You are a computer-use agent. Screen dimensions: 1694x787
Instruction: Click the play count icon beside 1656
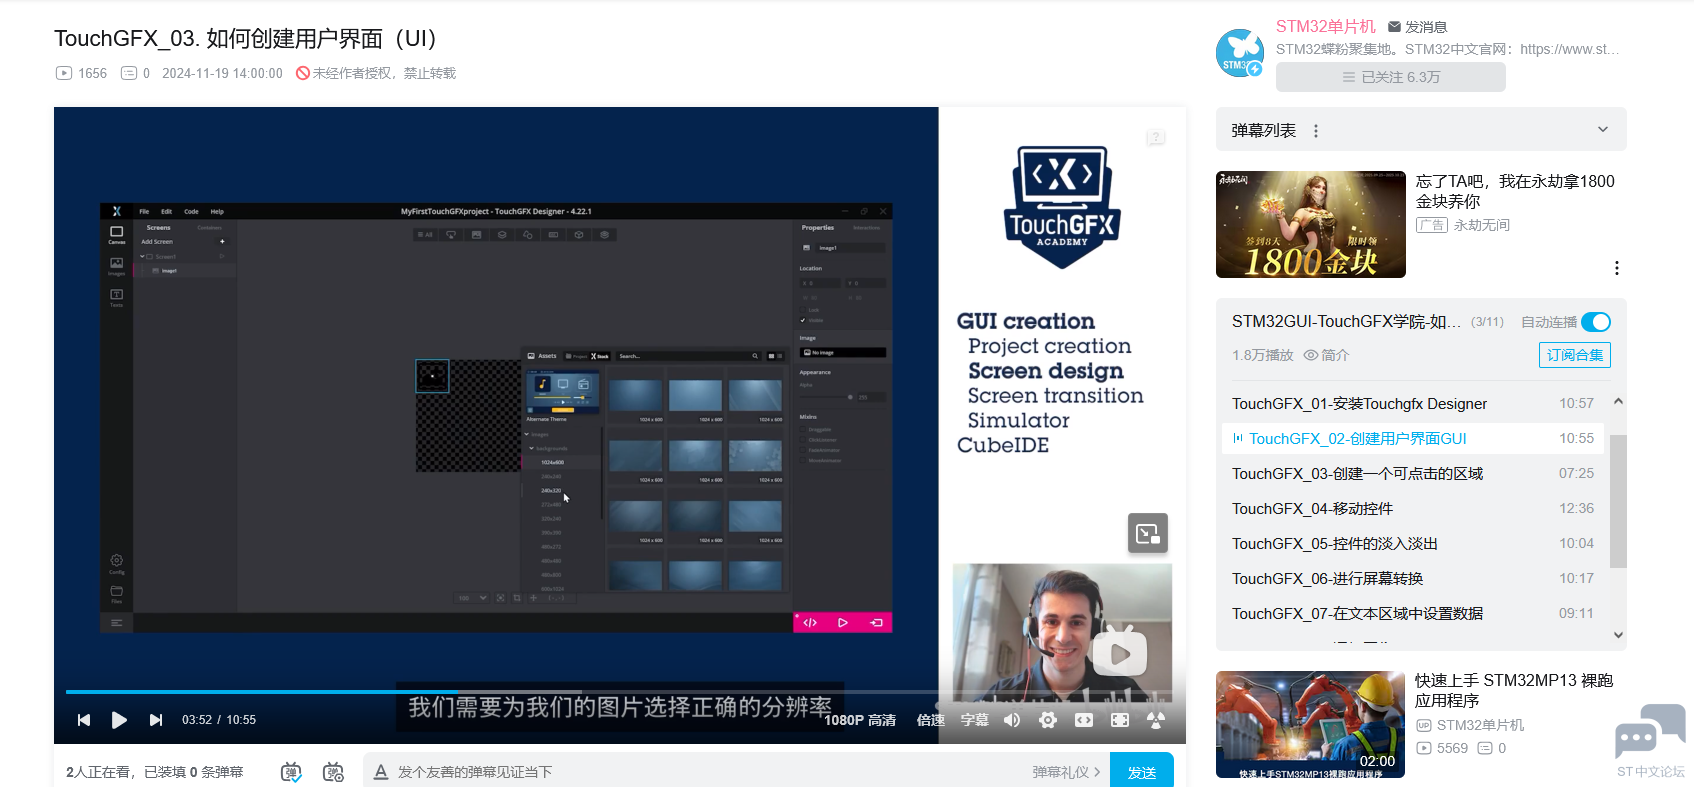pyautogui.click(x=64, y=73)
